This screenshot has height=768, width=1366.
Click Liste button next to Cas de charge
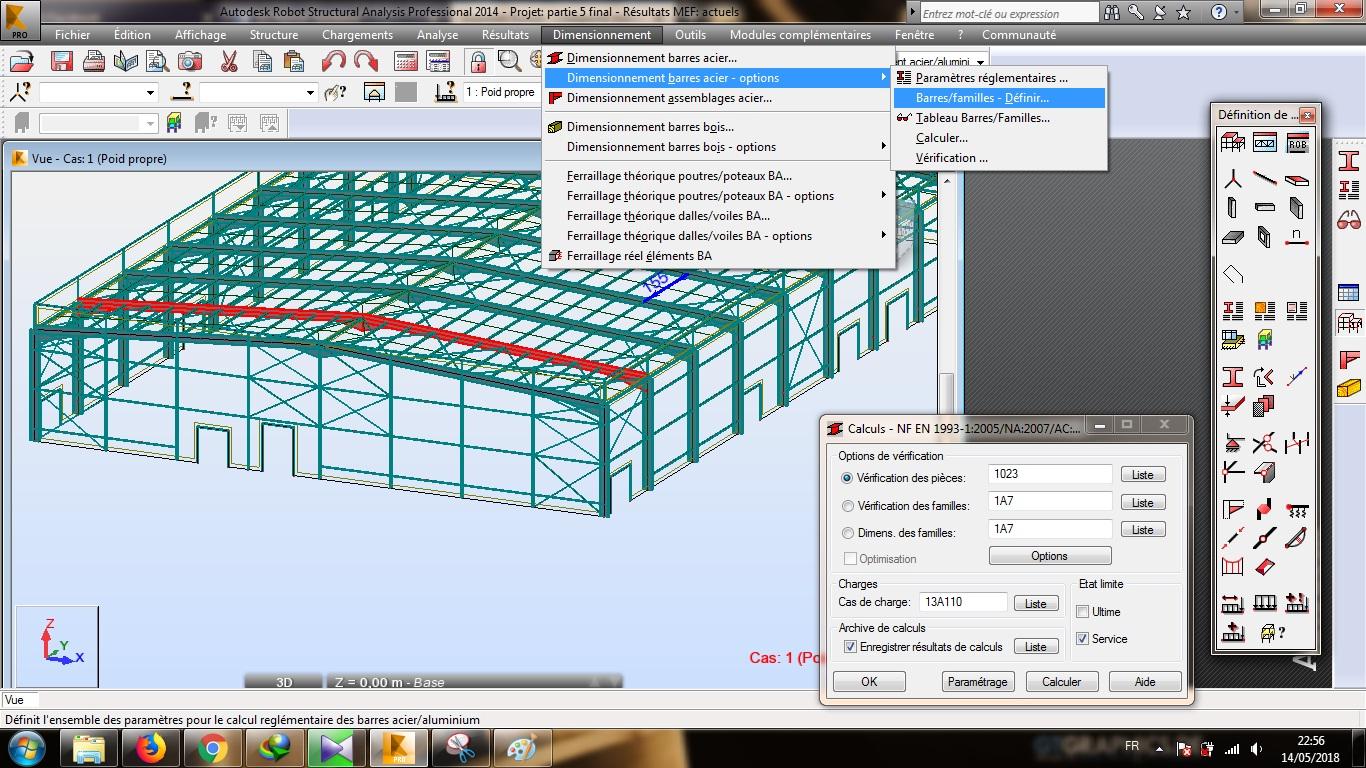click(1036, 603)
